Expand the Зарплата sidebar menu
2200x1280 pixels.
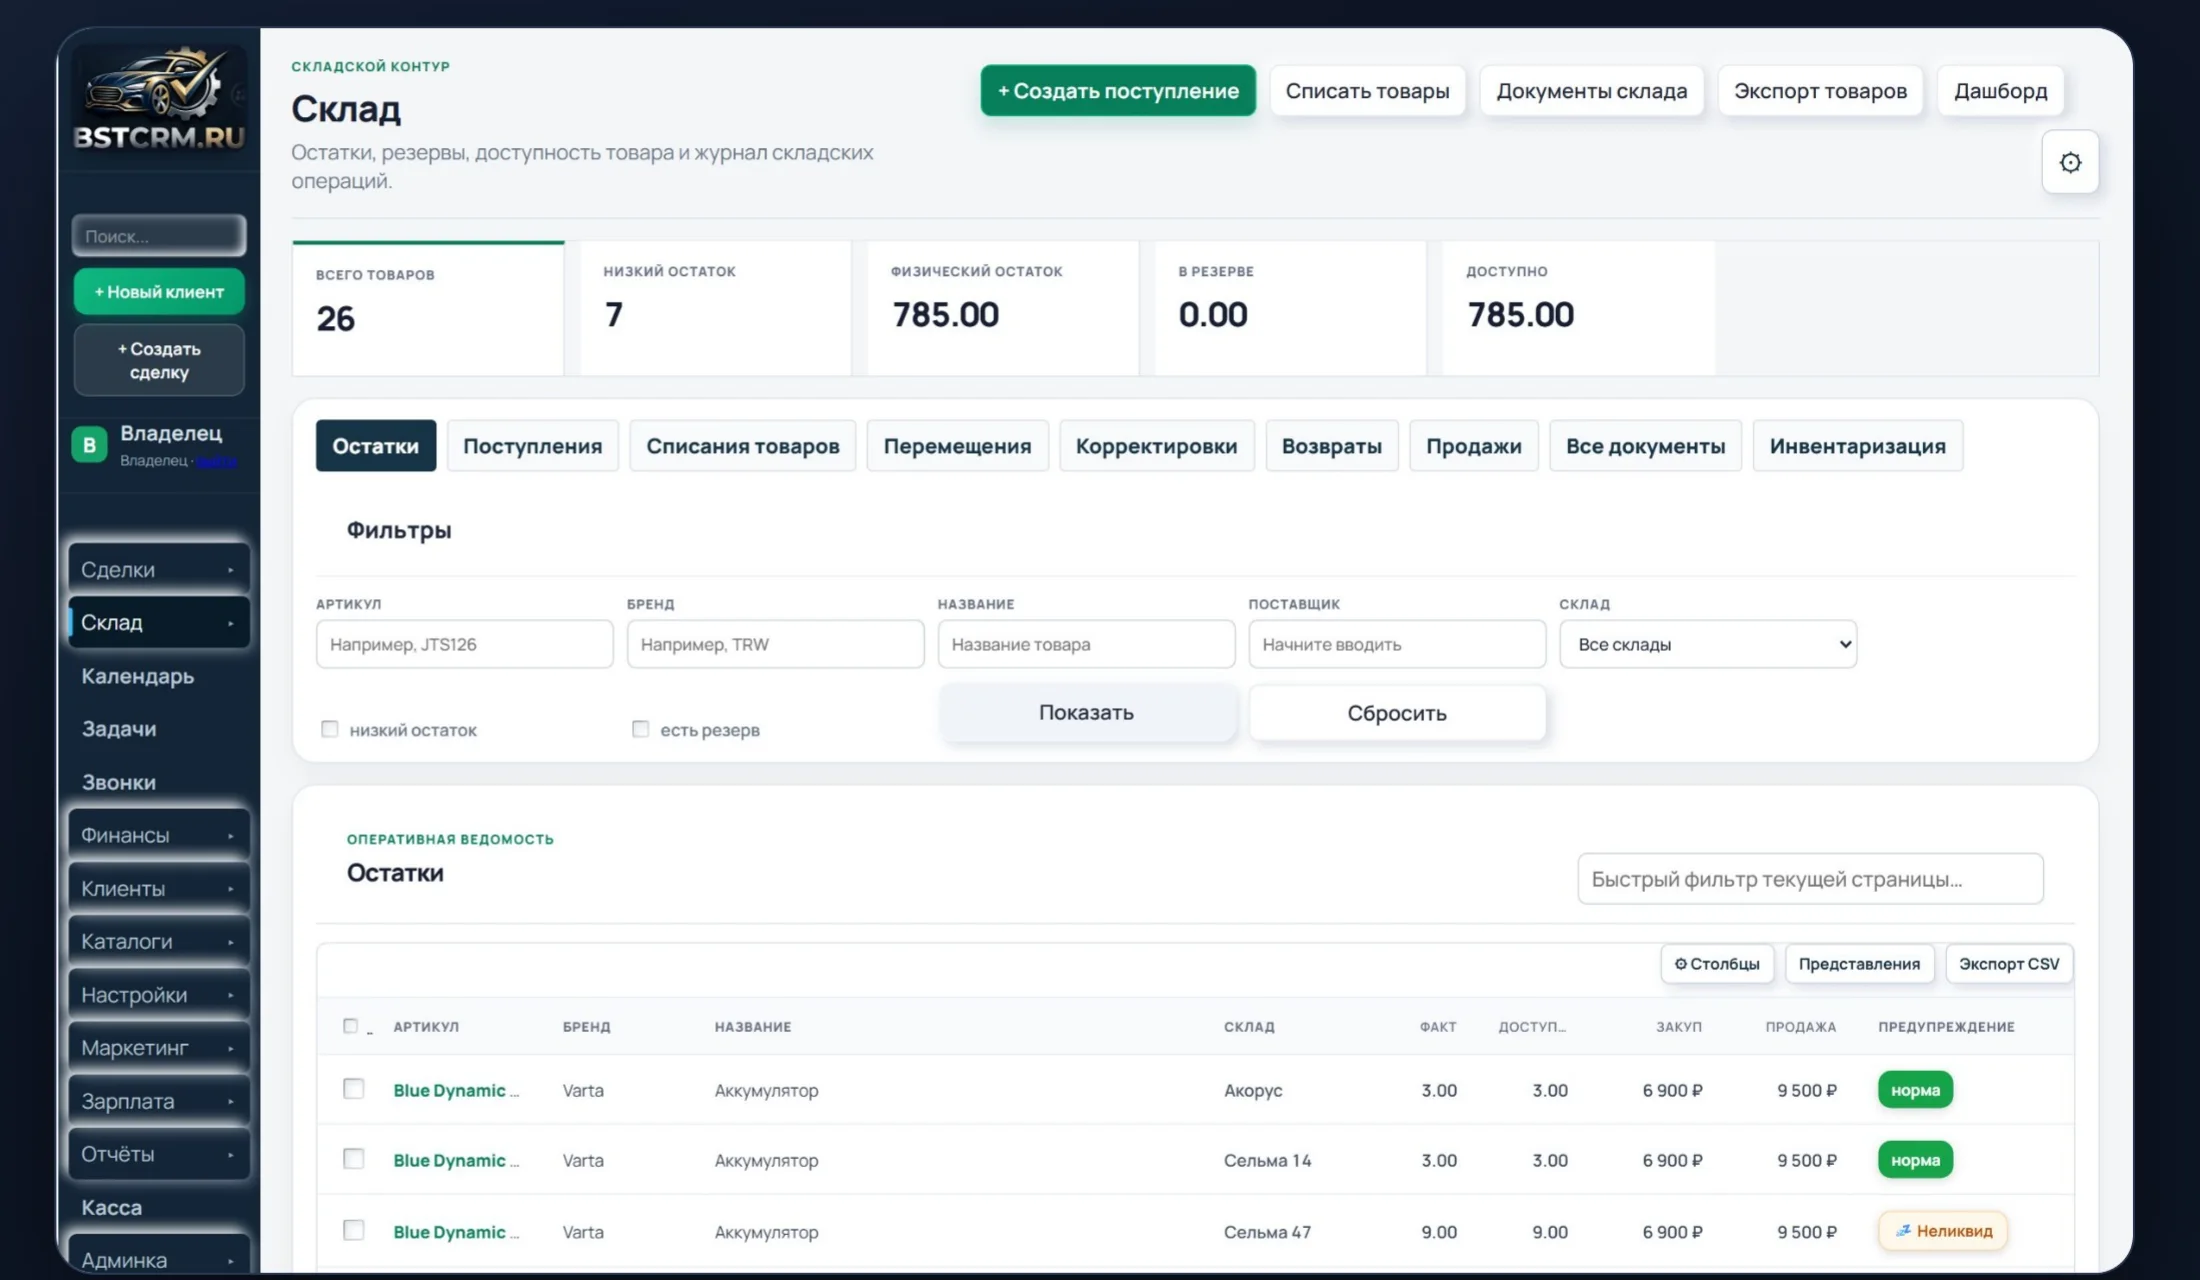pos(159,1101)
